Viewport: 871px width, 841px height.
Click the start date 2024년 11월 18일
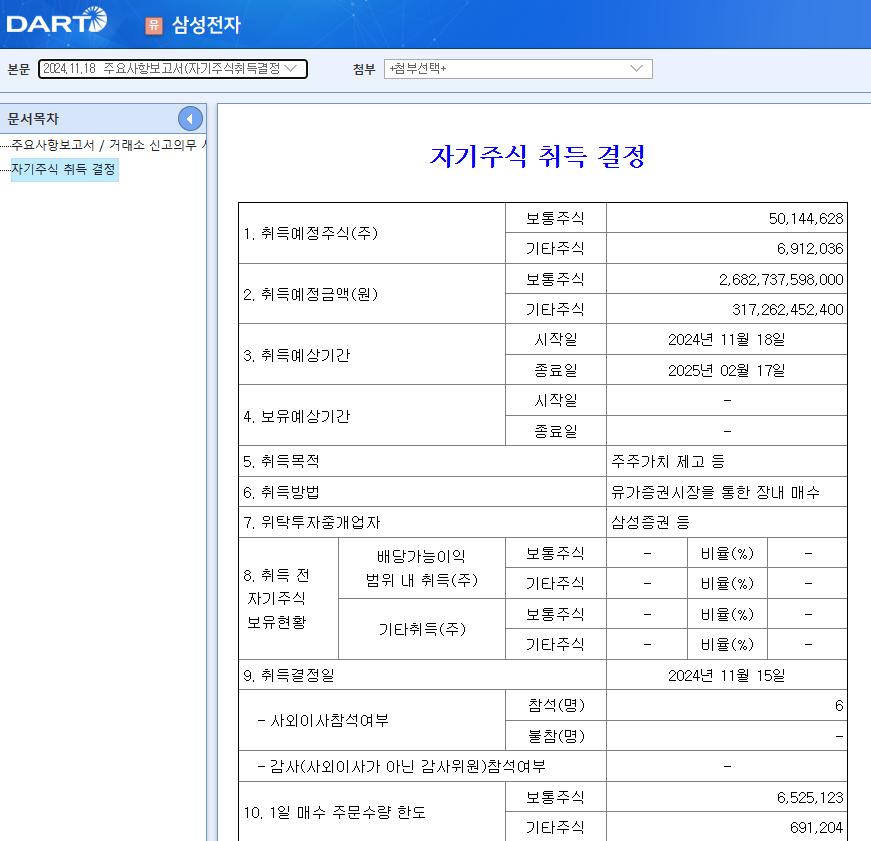[727, 340]
